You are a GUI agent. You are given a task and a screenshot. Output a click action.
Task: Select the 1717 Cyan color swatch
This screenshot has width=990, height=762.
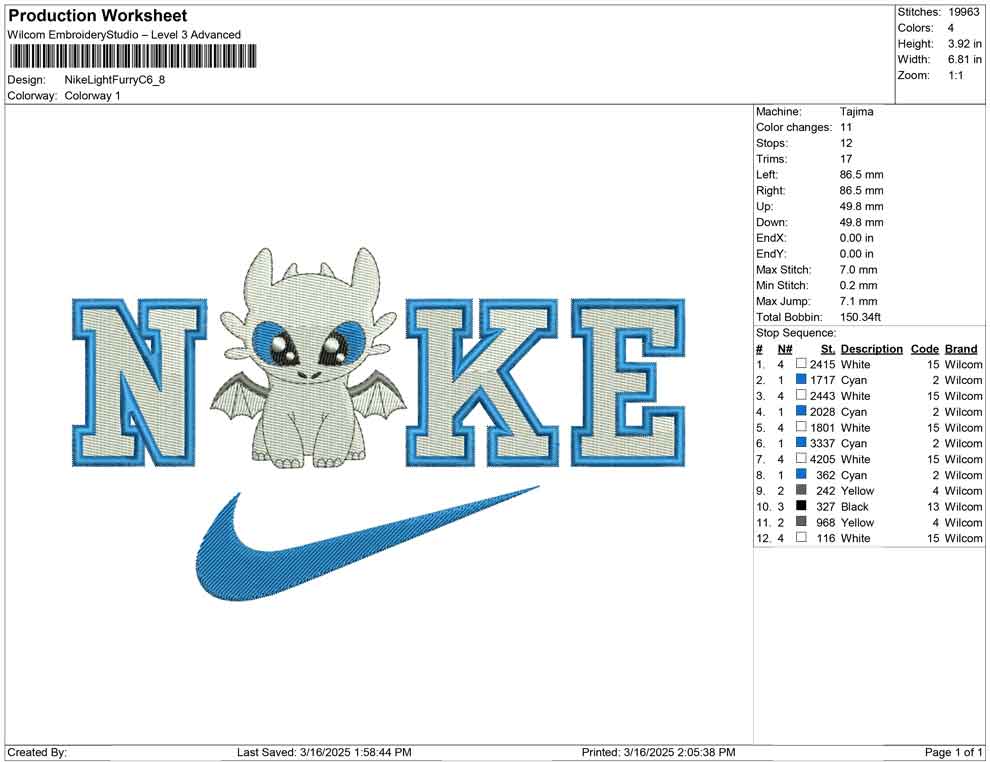(x=801, y=379)
